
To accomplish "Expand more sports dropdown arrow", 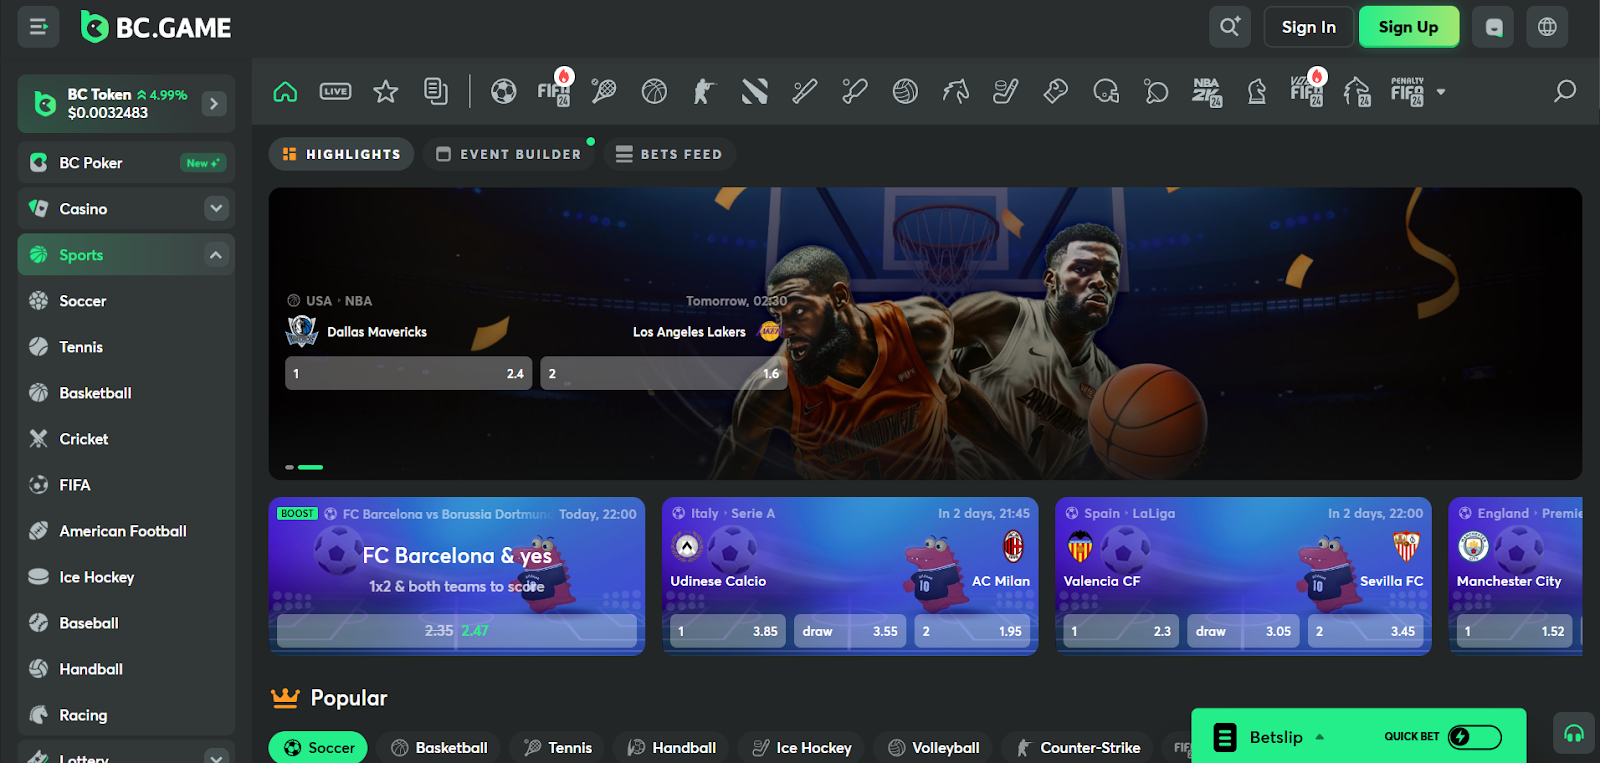I will [x=1441, y=92].
